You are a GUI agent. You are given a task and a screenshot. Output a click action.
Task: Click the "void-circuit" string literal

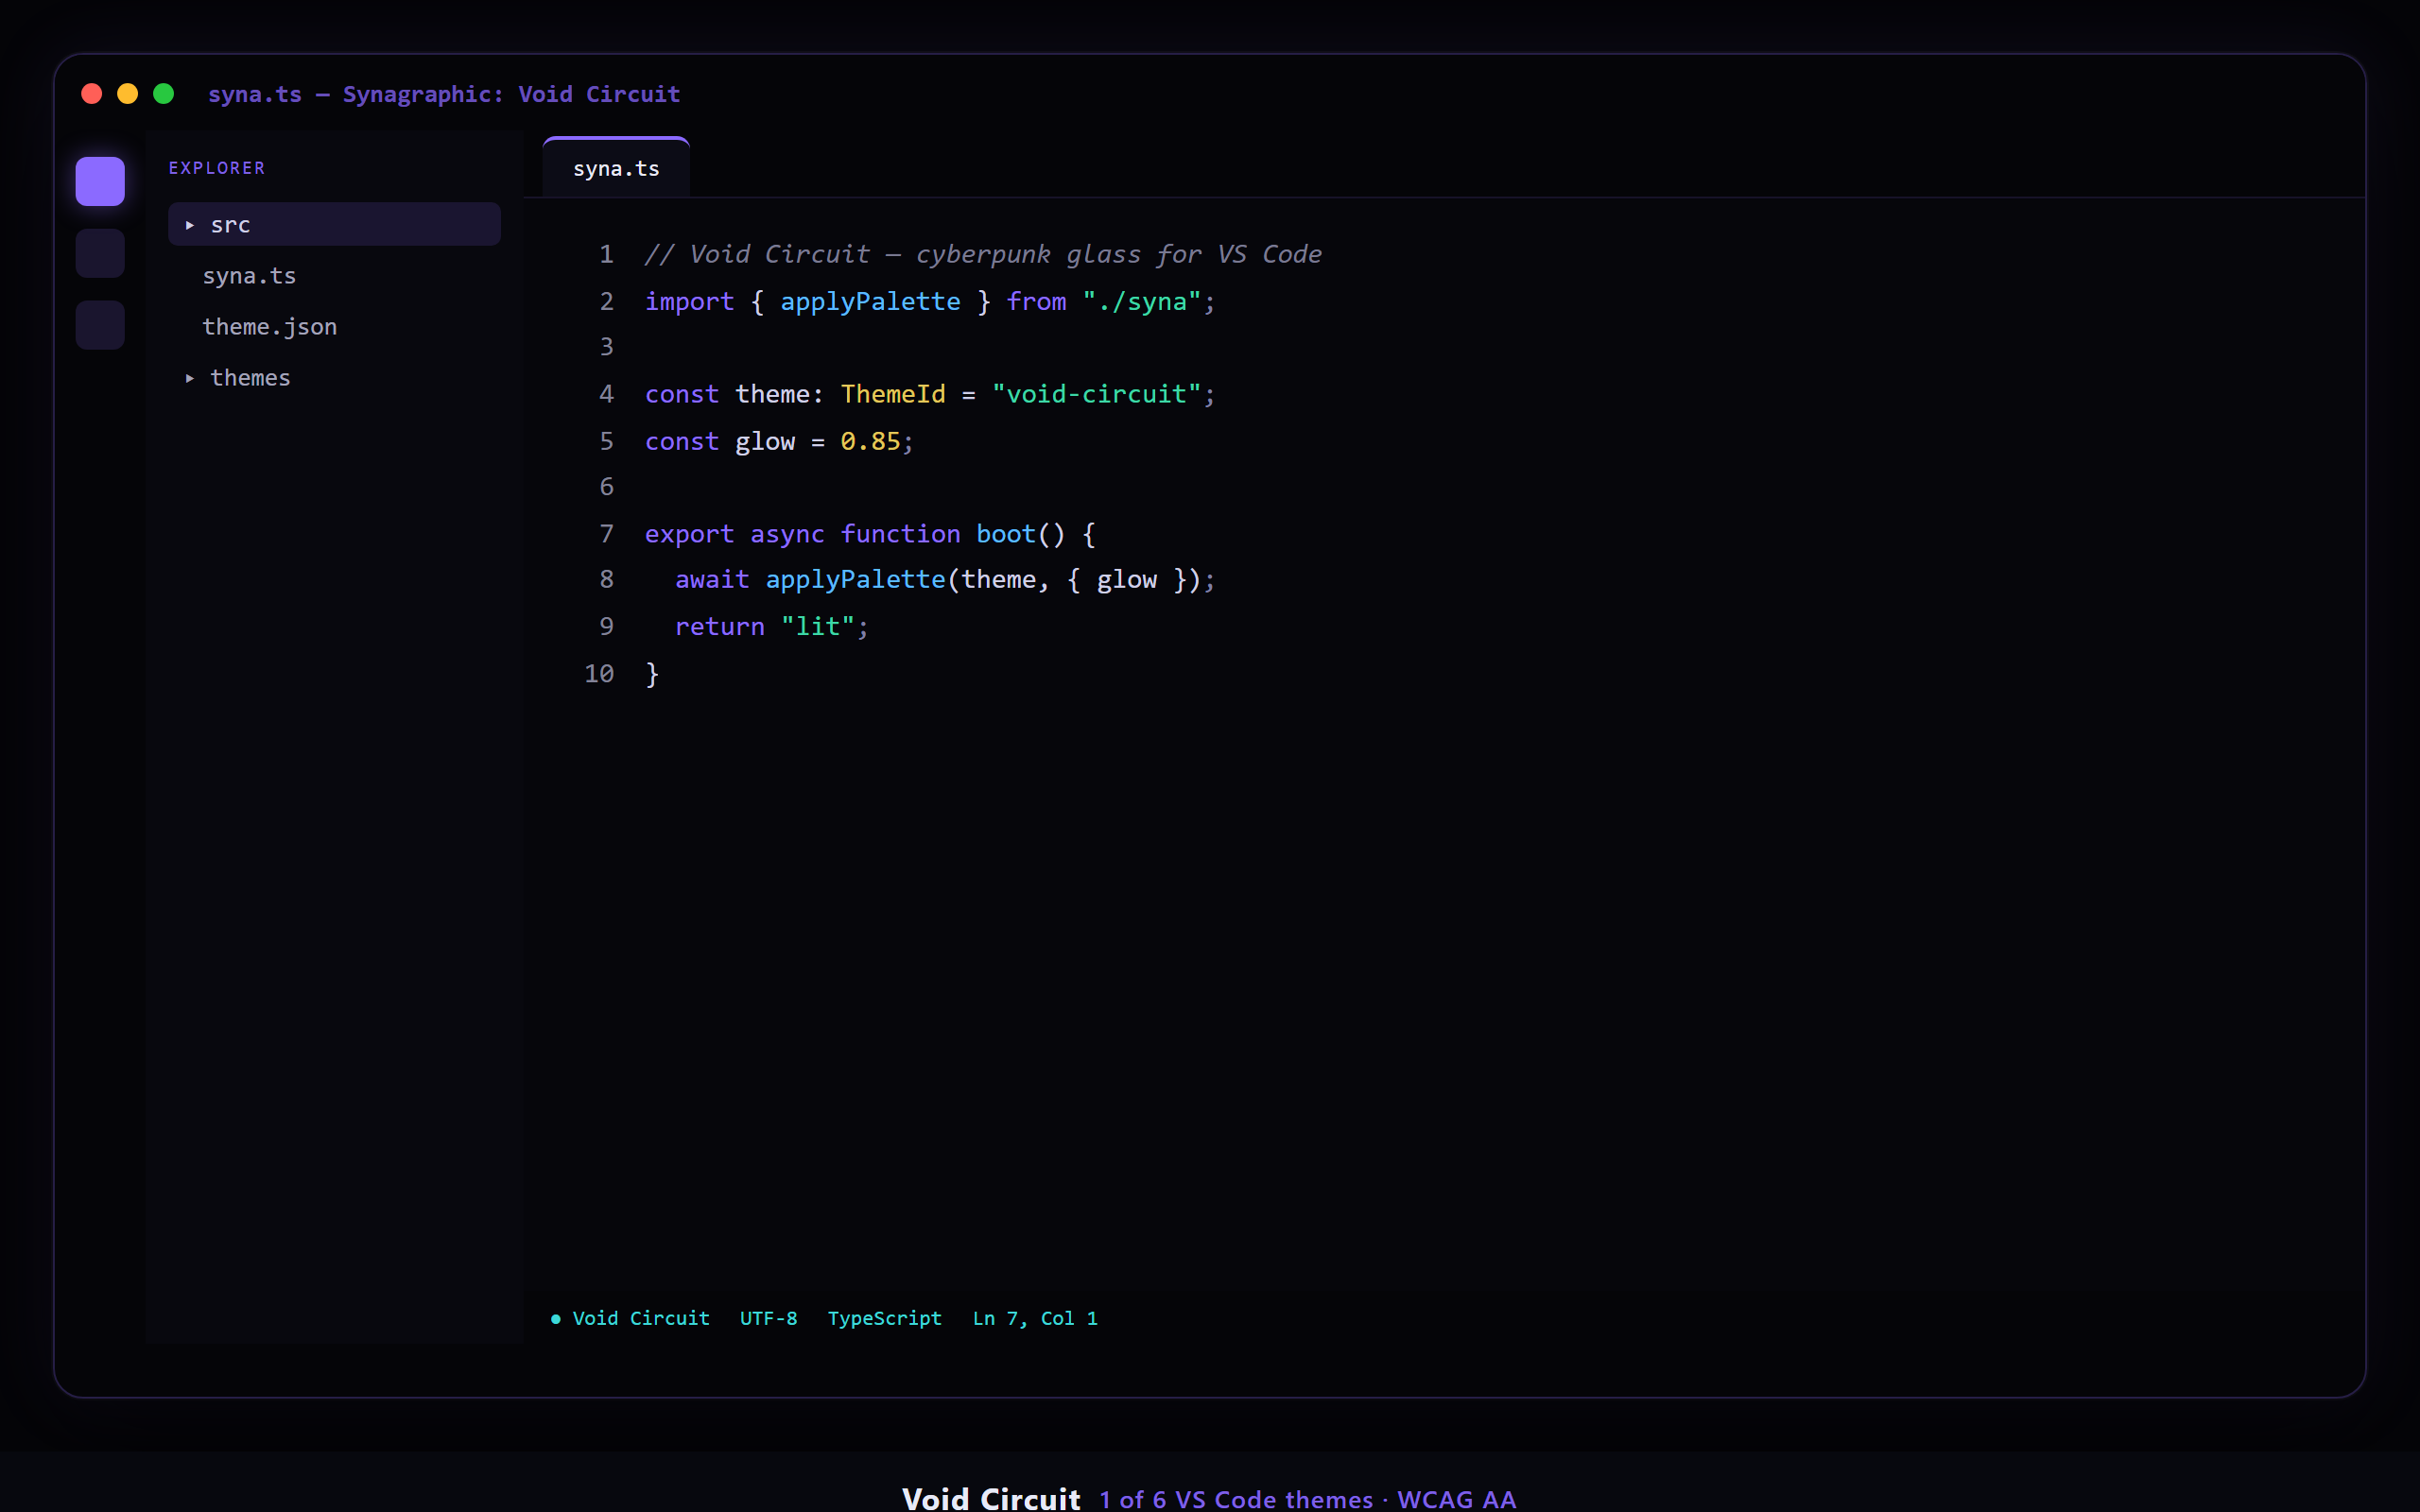(1096, 394)
